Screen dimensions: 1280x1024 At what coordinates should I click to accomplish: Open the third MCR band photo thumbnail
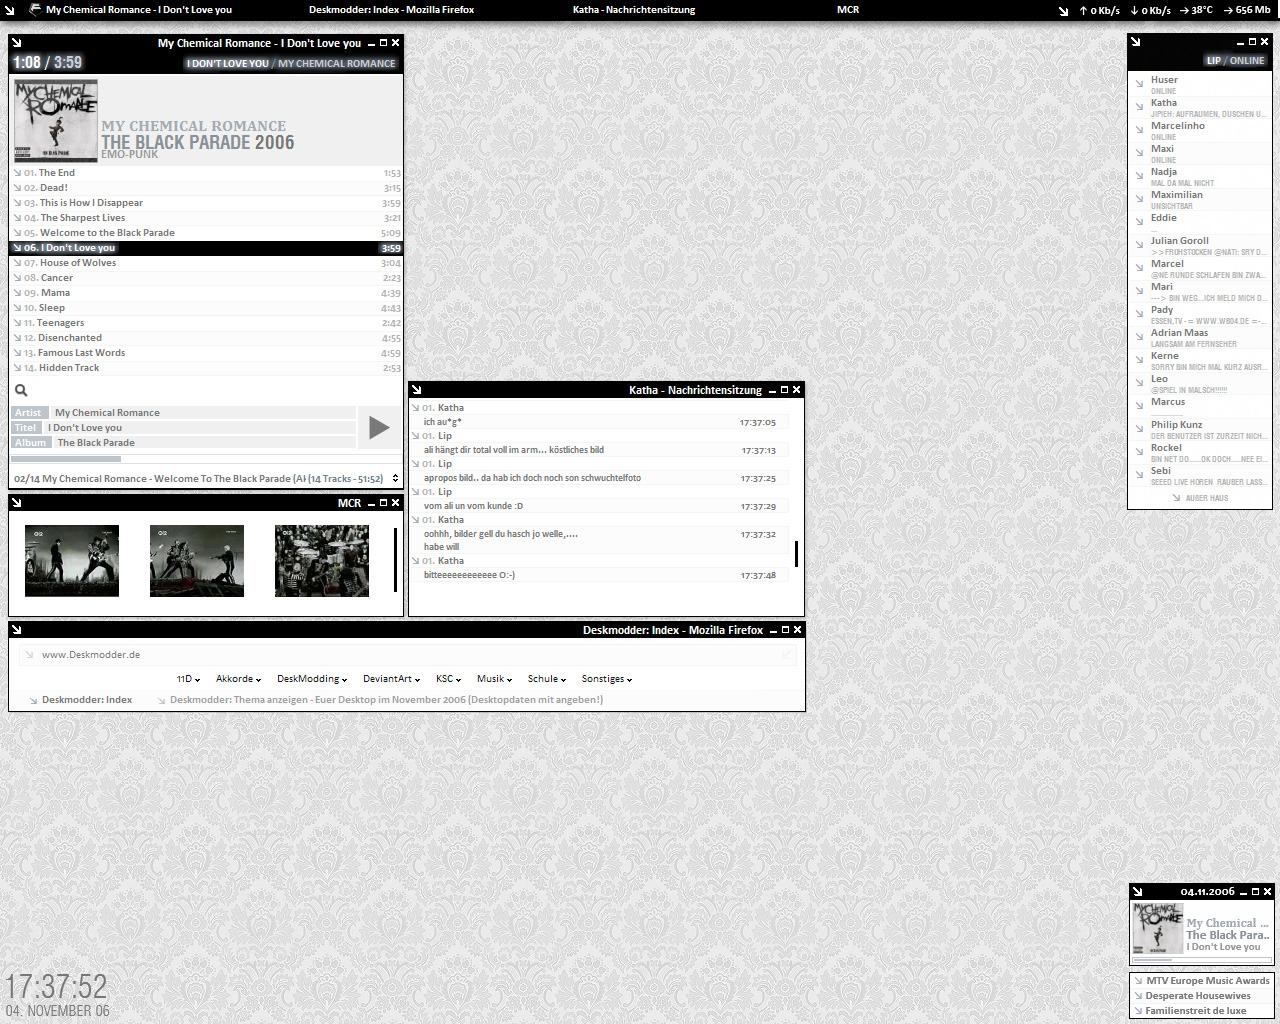click(322, 561)
